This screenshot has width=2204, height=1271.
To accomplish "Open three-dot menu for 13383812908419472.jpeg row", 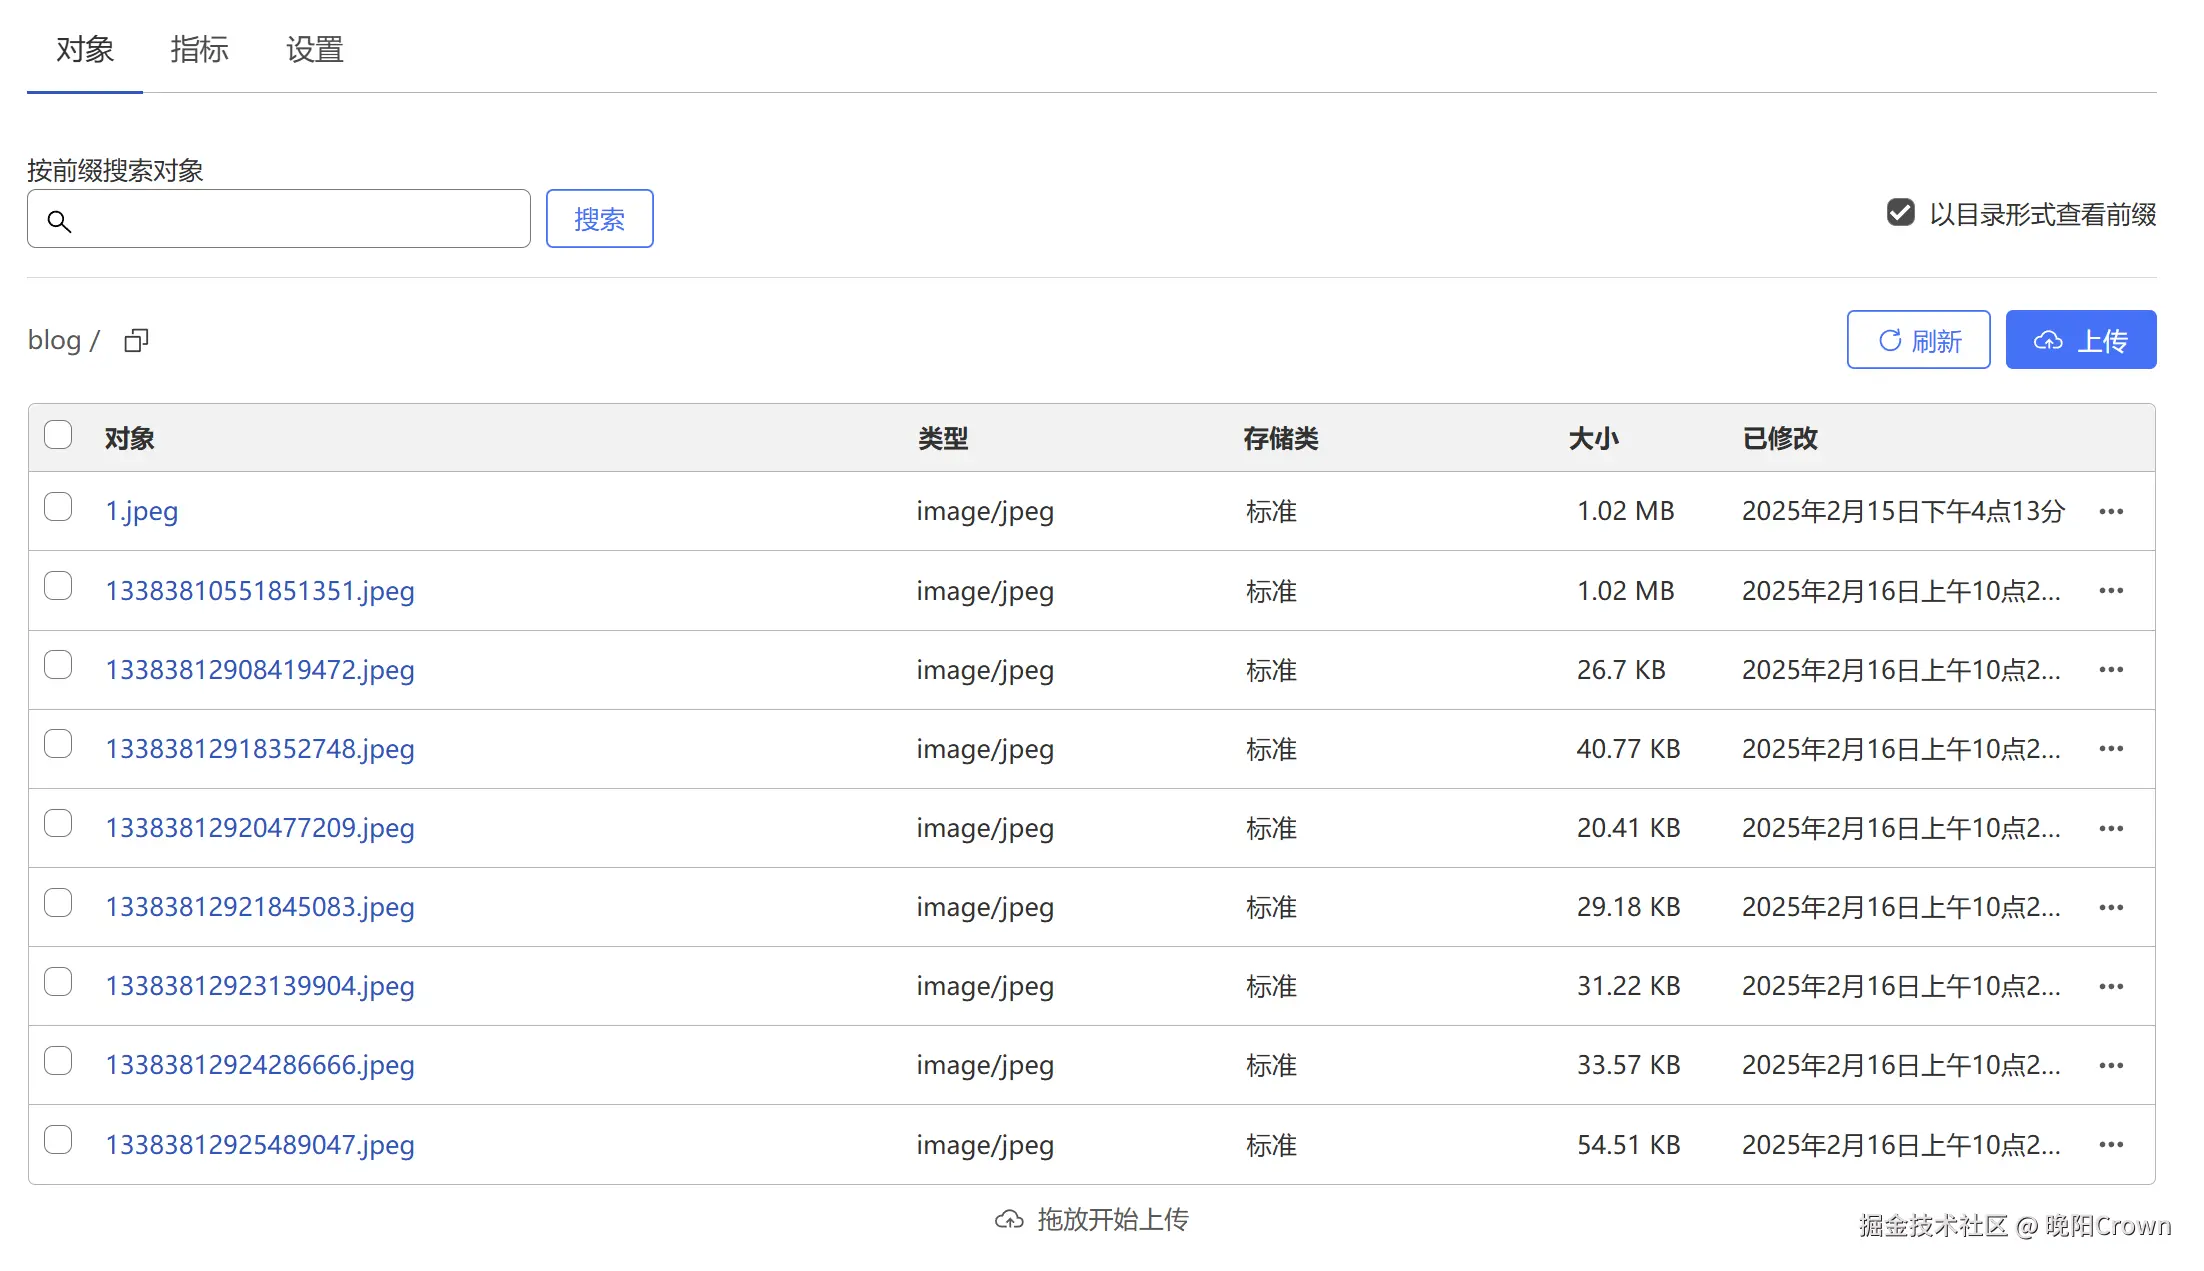I will tap(2111, 670).
